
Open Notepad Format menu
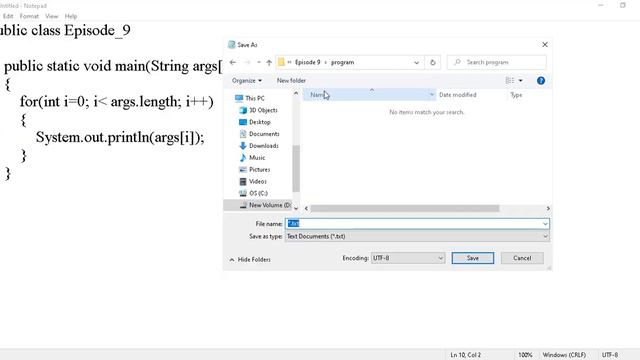click(29, 16)
